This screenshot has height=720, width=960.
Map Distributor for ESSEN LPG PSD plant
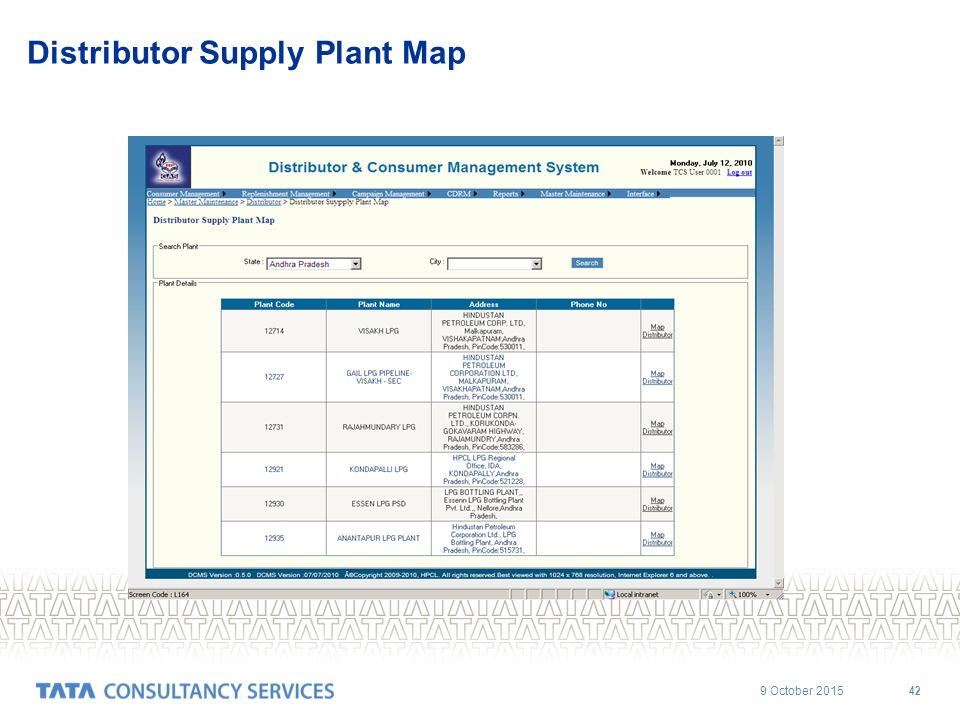(658, 504)
